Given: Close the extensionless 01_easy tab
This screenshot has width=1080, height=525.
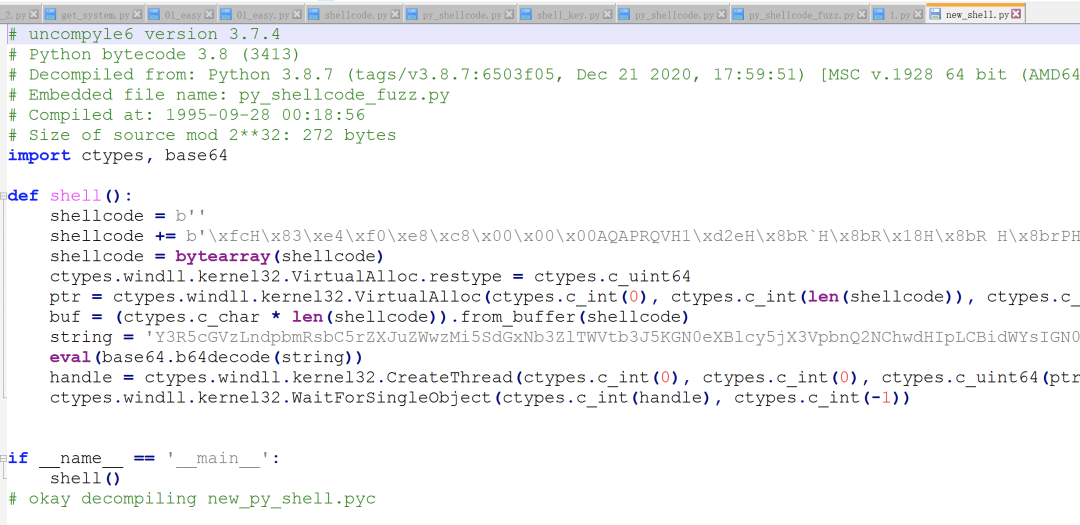Looking at the screenshot, I should (x=209, y=14).
